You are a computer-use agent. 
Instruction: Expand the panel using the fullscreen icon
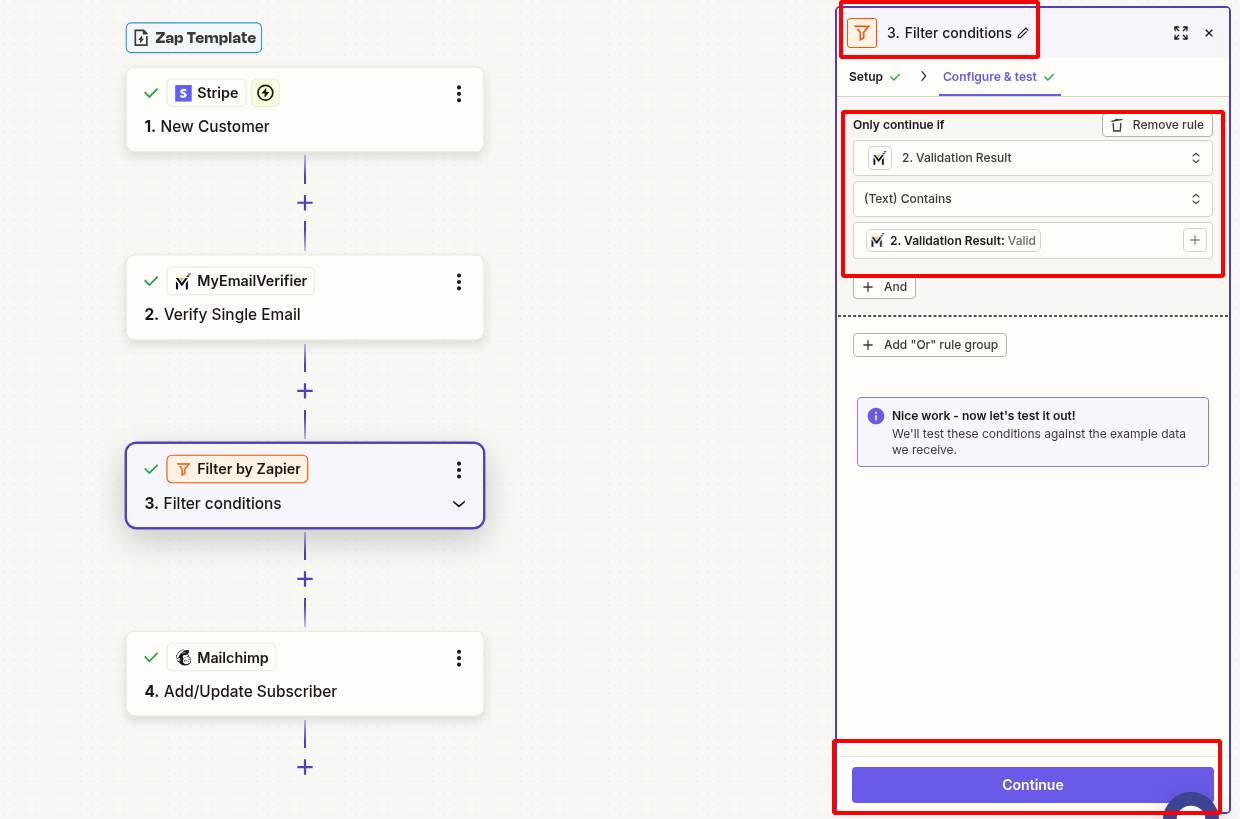(x=1181, y=33)
